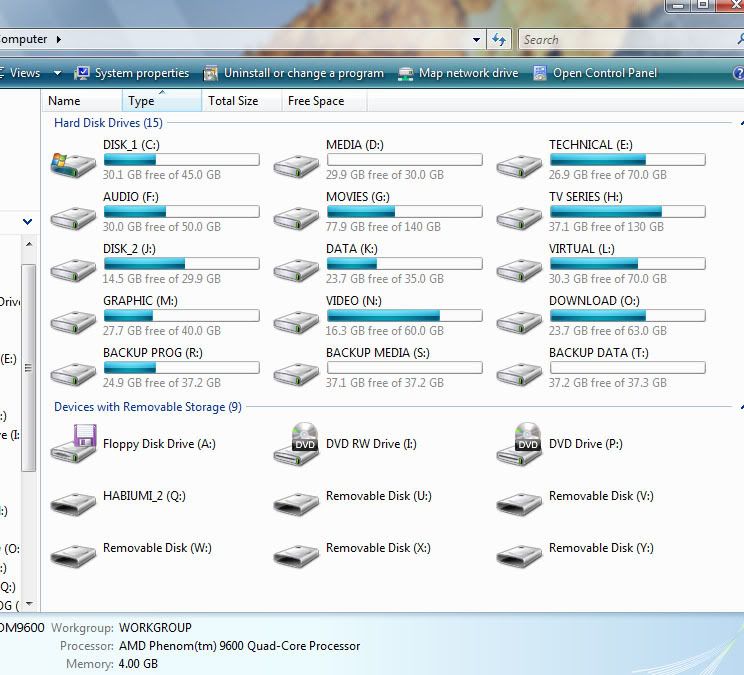
Task: Click Uninstall or change a program
Action: [x=293, y=73]
